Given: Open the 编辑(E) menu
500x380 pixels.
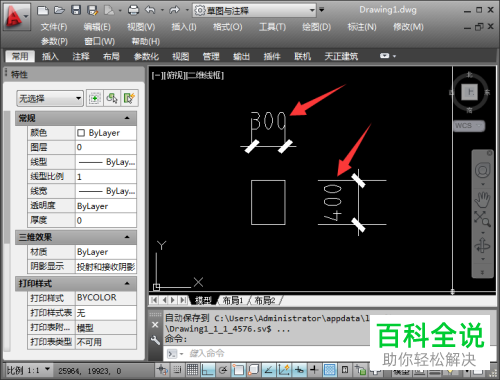Looking at the screenshot, I should tap(97, 27).
